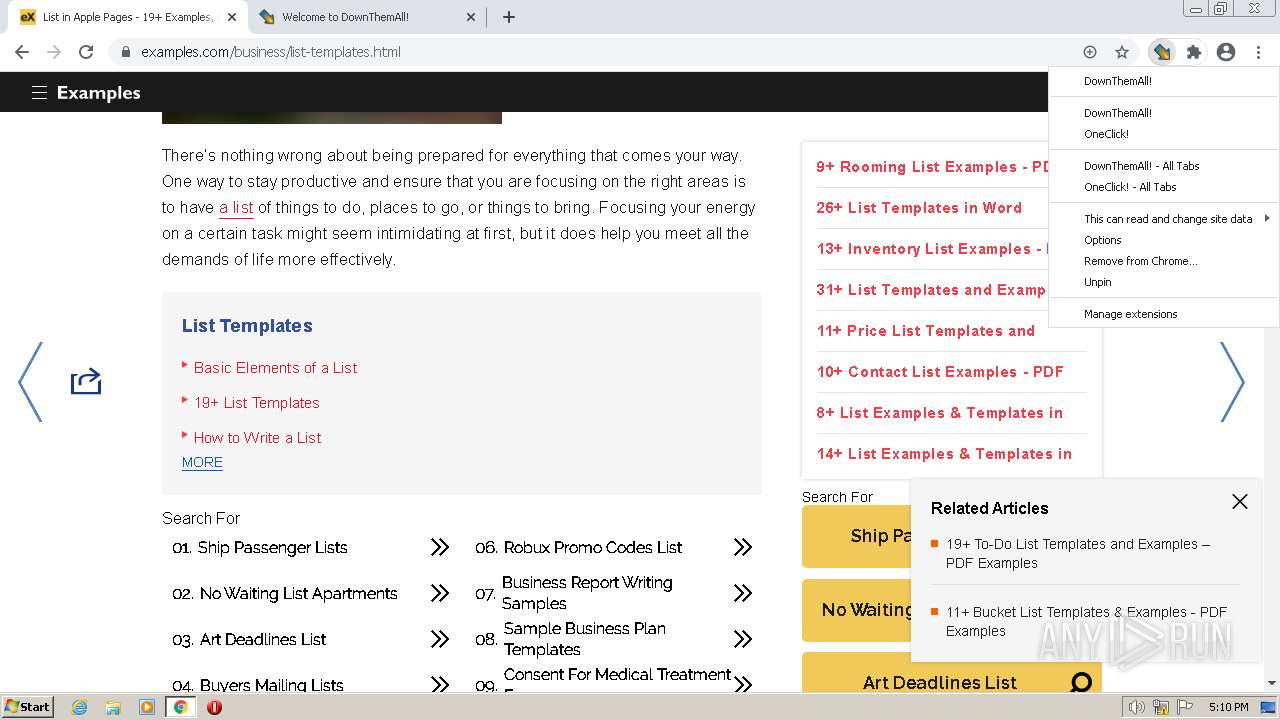Unpin the extension from toolbar

(x=1098, y=282)
